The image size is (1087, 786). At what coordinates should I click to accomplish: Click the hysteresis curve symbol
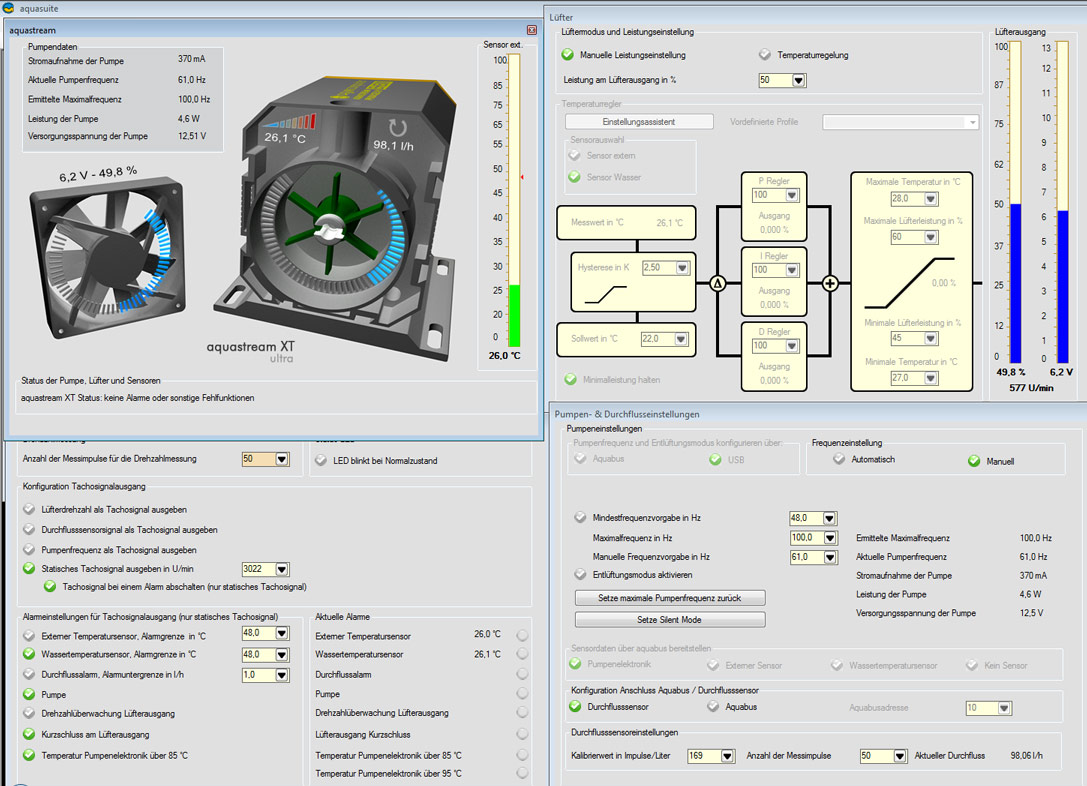coord(605,295)
